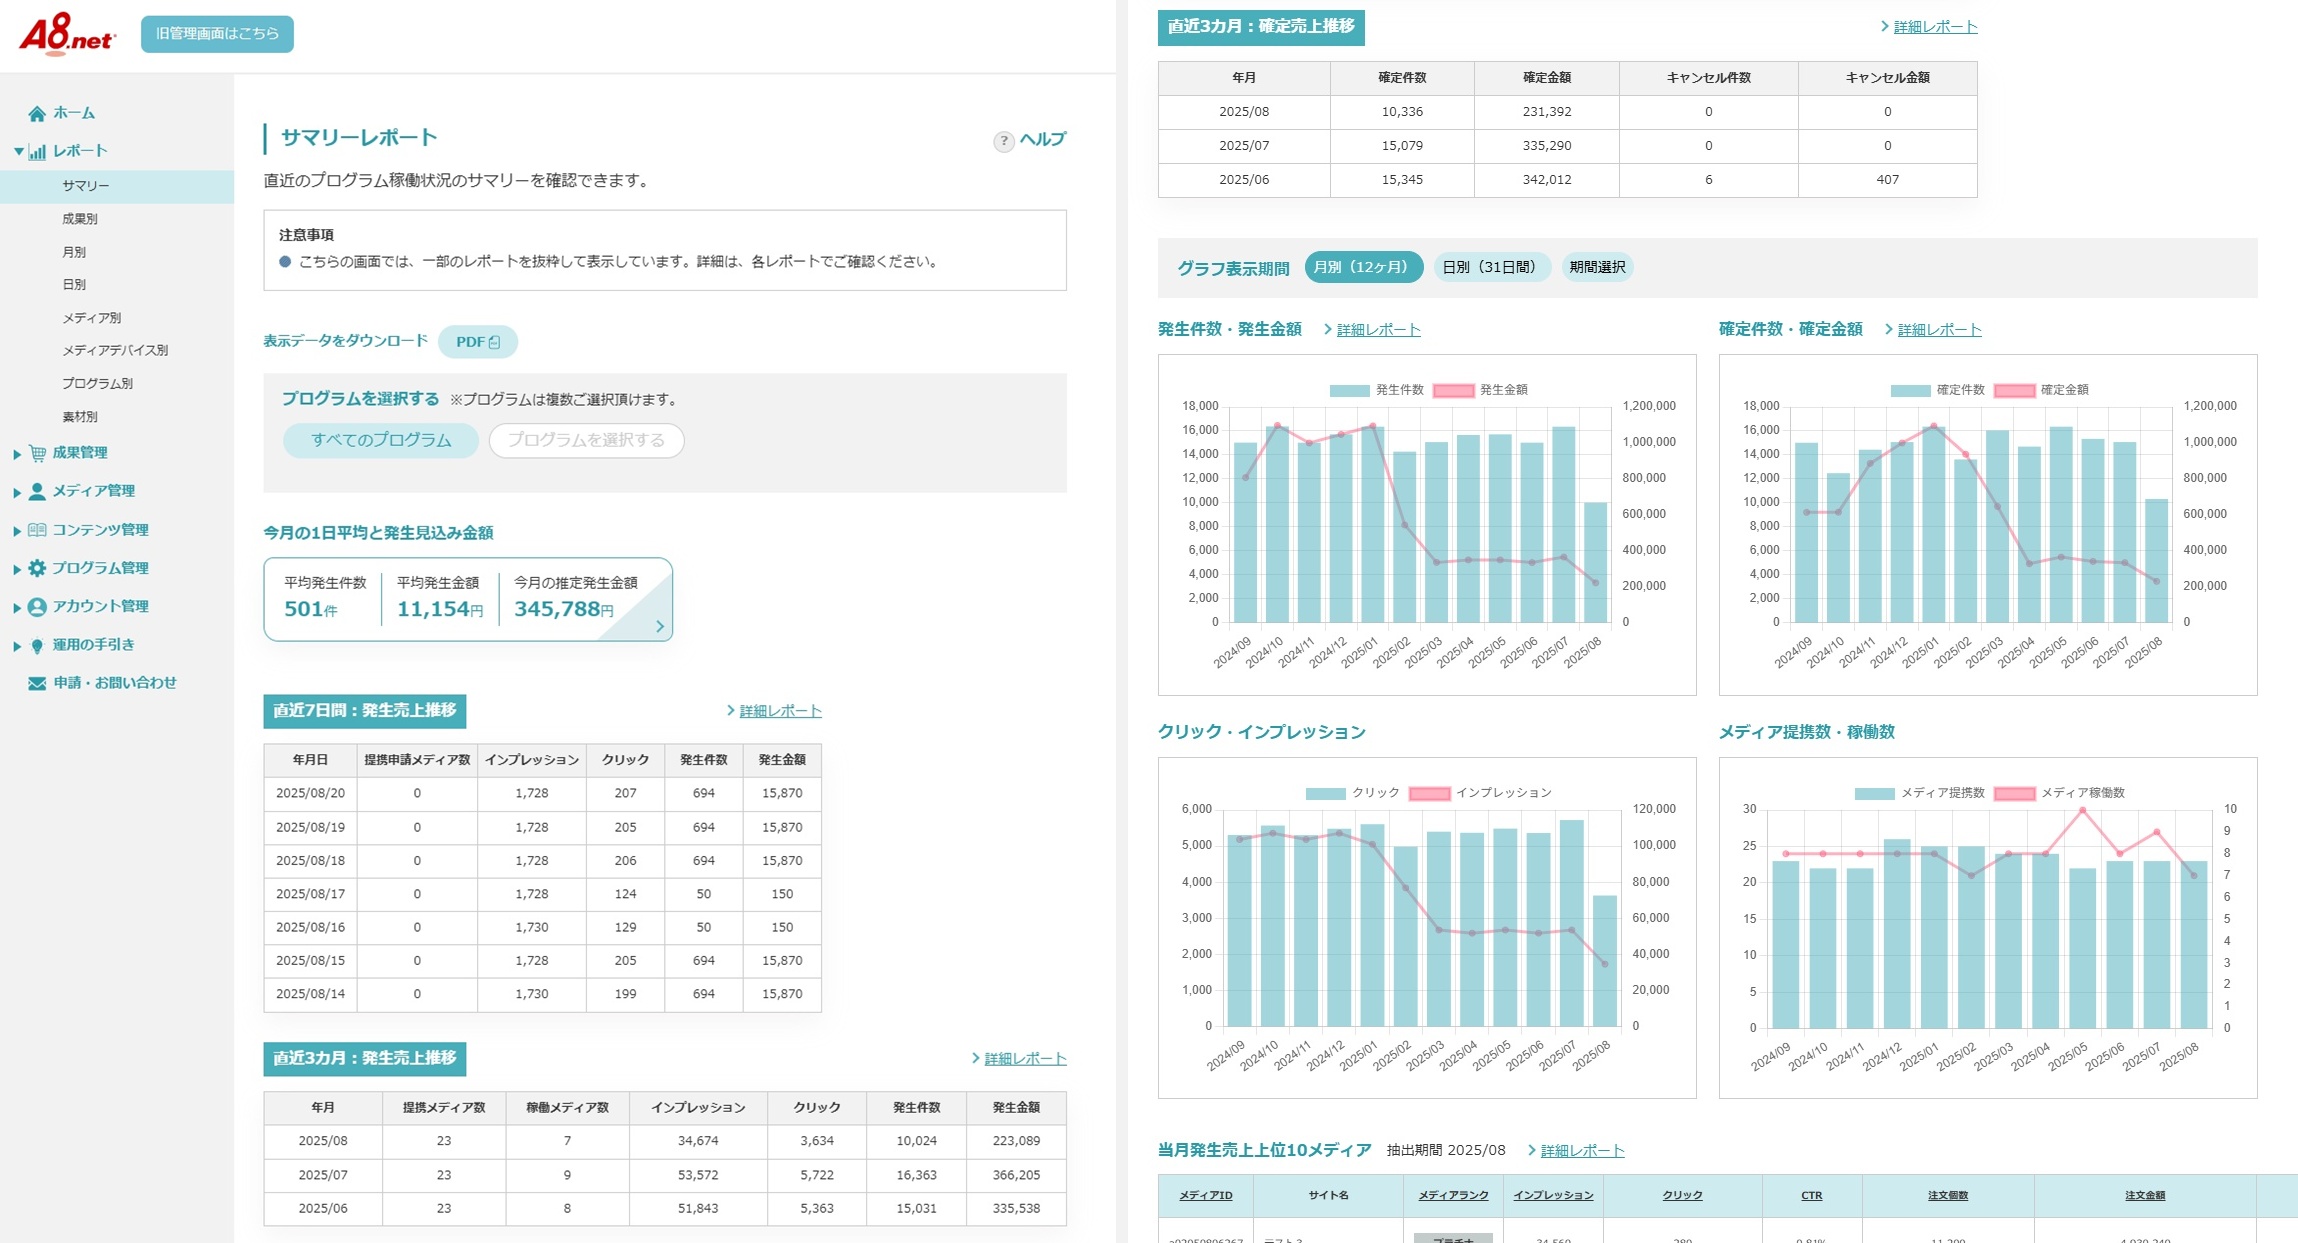Click the A8.net logo
Screen dimensions: 2298x1243
(67, 34)
